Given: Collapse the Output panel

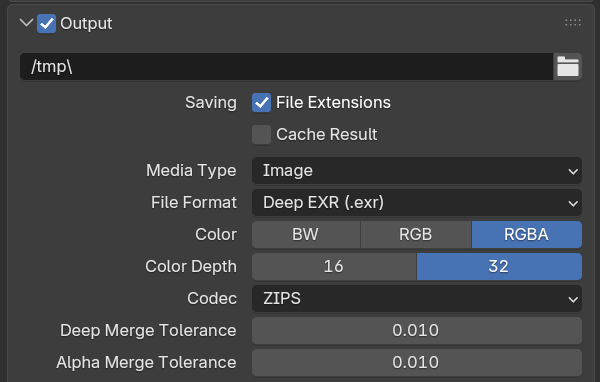Looking at the screenshot, I should (26, 23).
